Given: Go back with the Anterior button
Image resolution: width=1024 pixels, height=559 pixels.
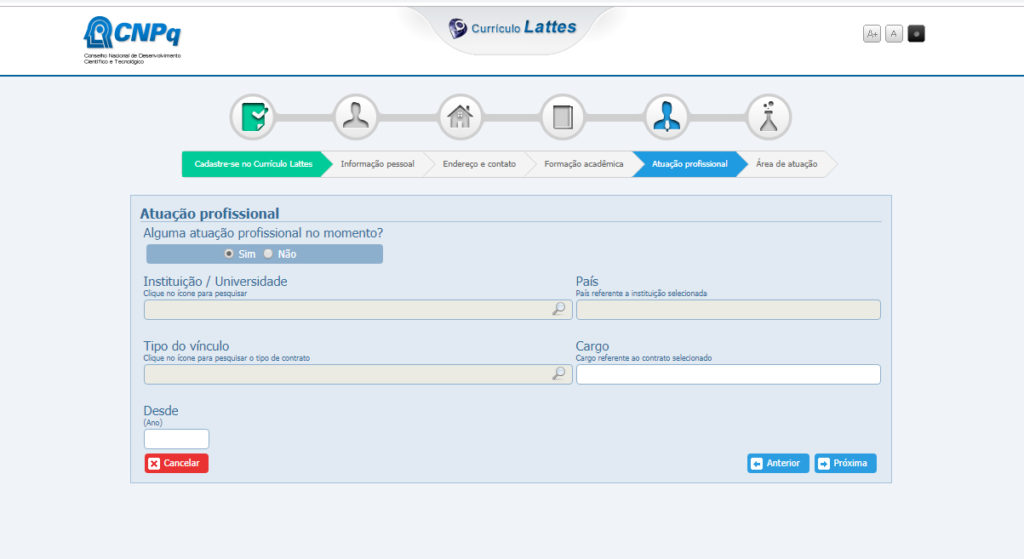Looking at the screenshot, I should click(x=778, y=463).
